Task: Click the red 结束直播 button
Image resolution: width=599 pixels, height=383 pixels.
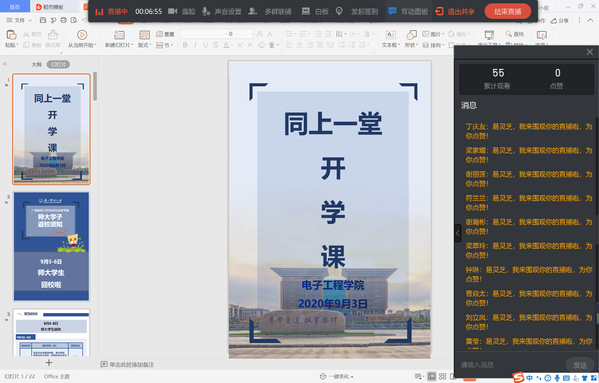Action: point(507,11)
